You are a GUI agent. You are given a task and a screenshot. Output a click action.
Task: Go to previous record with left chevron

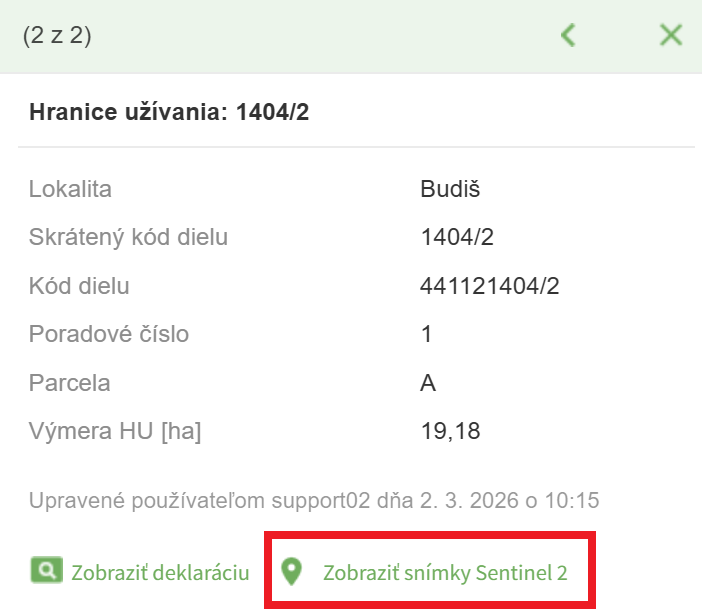pyautogui.click(x=568, y=36)
